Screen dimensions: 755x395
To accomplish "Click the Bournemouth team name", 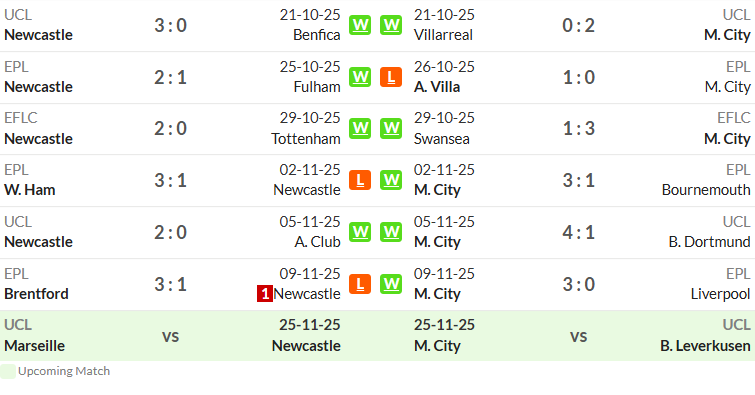I will click(x=706, y=190).
